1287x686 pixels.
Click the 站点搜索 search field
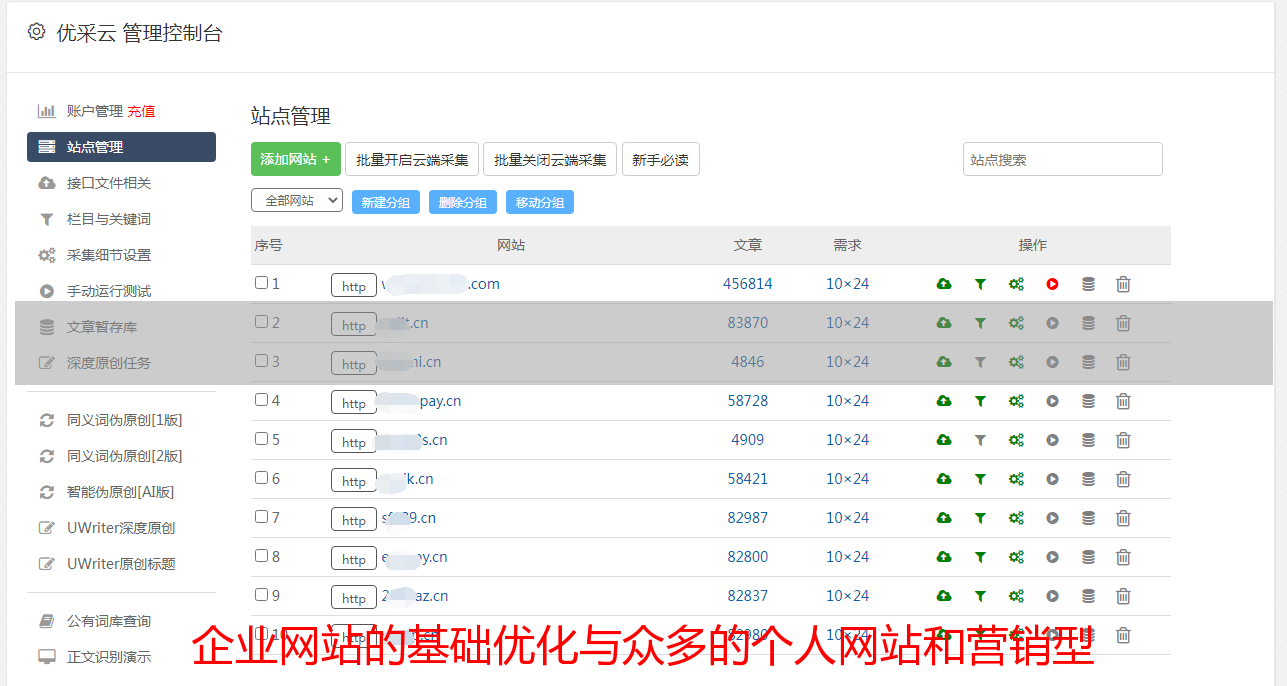point(1062,159)
